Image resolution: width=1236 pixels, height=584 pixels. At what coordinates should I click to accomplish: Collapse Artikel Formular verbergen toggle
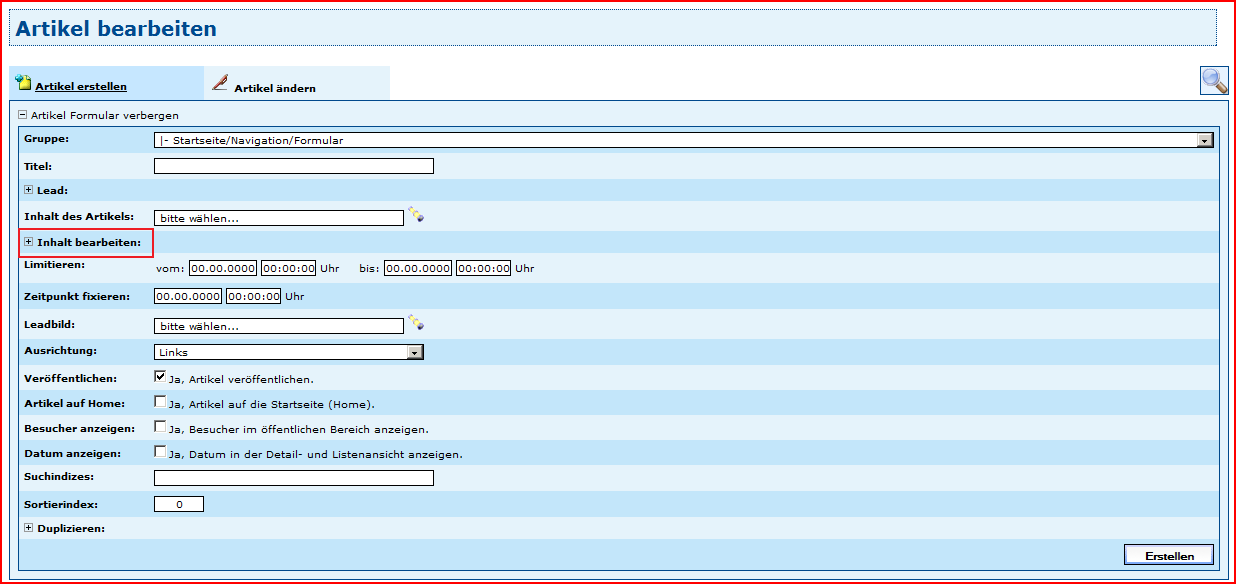[x=23, y=115]
